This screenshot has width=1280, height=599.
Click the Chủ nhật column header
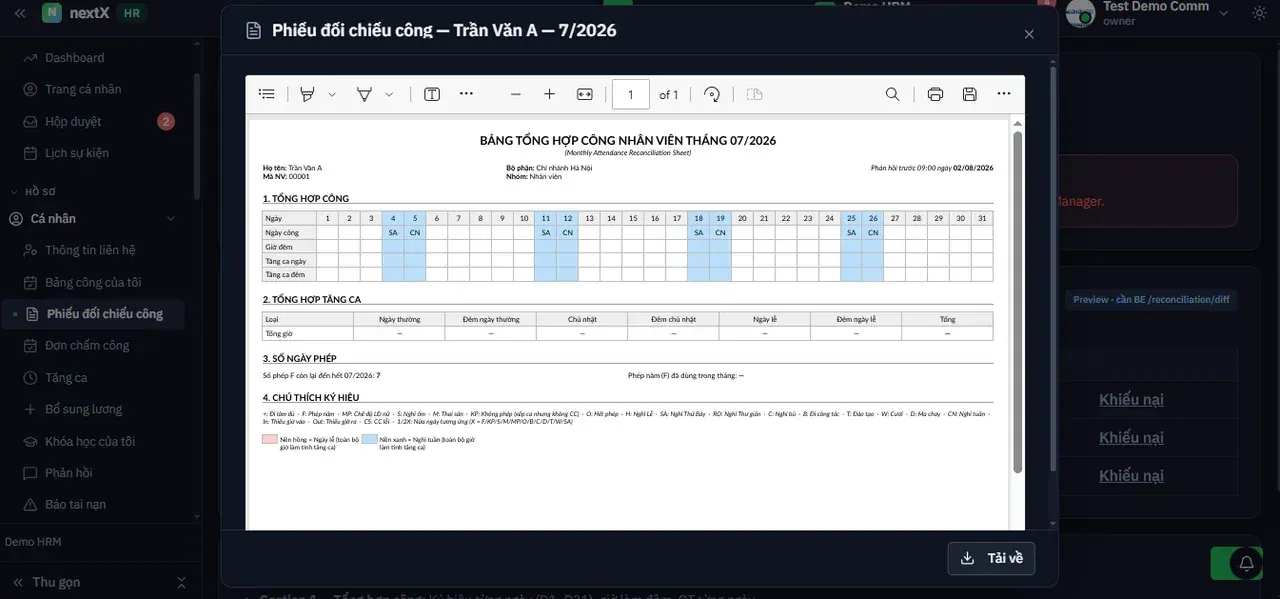582,319
